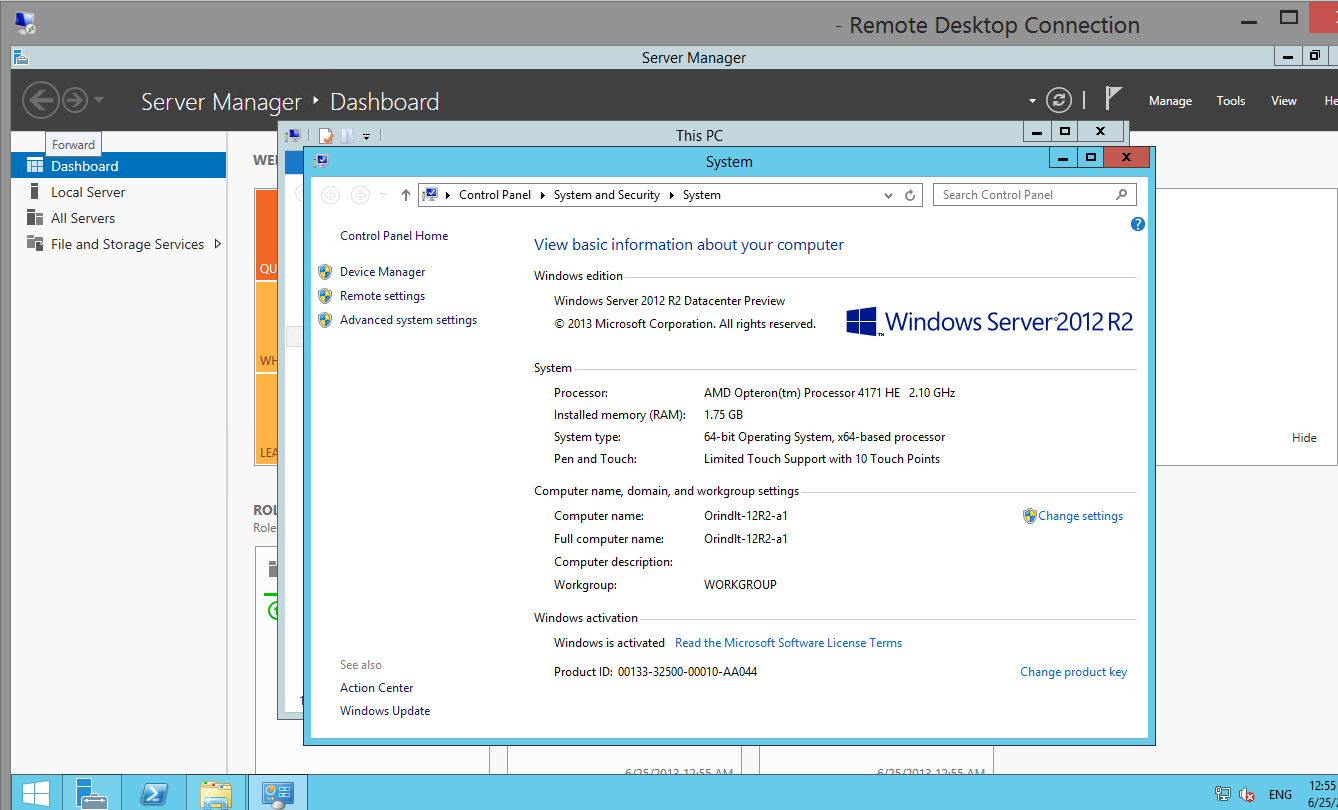
Task: Open address bar previous locations dropdown
Action: click(889, 195)
